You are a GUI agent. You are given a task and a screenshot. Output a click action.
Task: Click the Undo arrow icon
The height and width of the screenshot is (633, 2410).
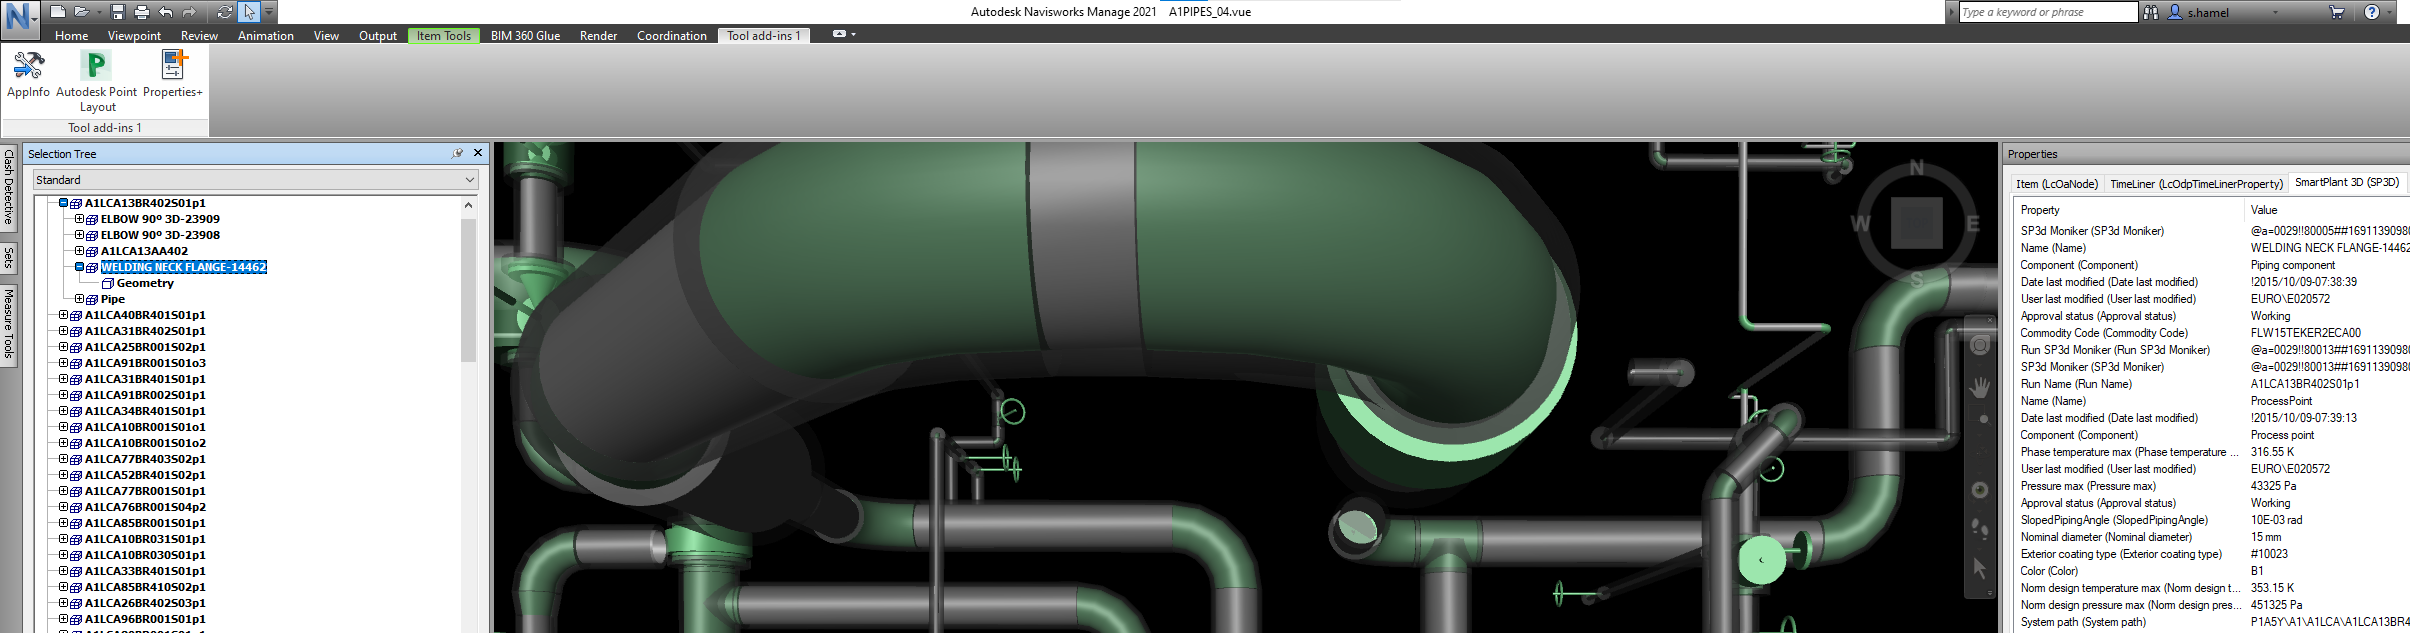point(165,12)
